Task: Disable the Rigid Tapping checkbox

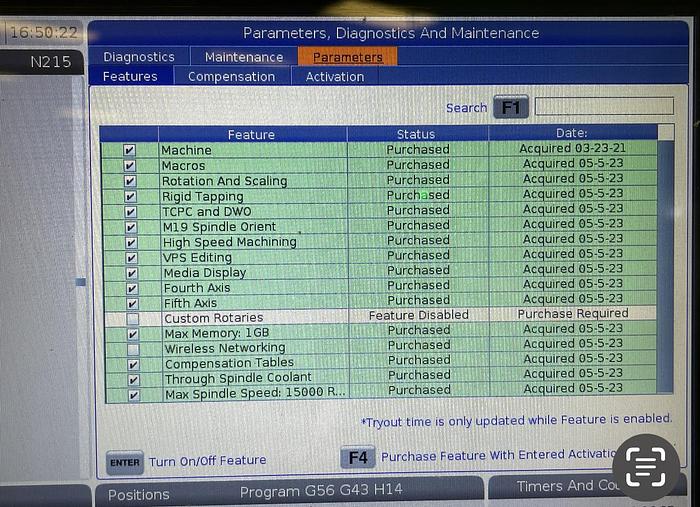Action: pos(130,197)
